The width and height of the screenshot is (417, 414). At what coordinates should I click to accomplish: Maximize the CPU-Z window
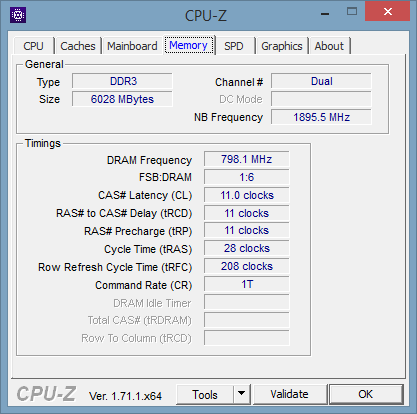(352, 12)
